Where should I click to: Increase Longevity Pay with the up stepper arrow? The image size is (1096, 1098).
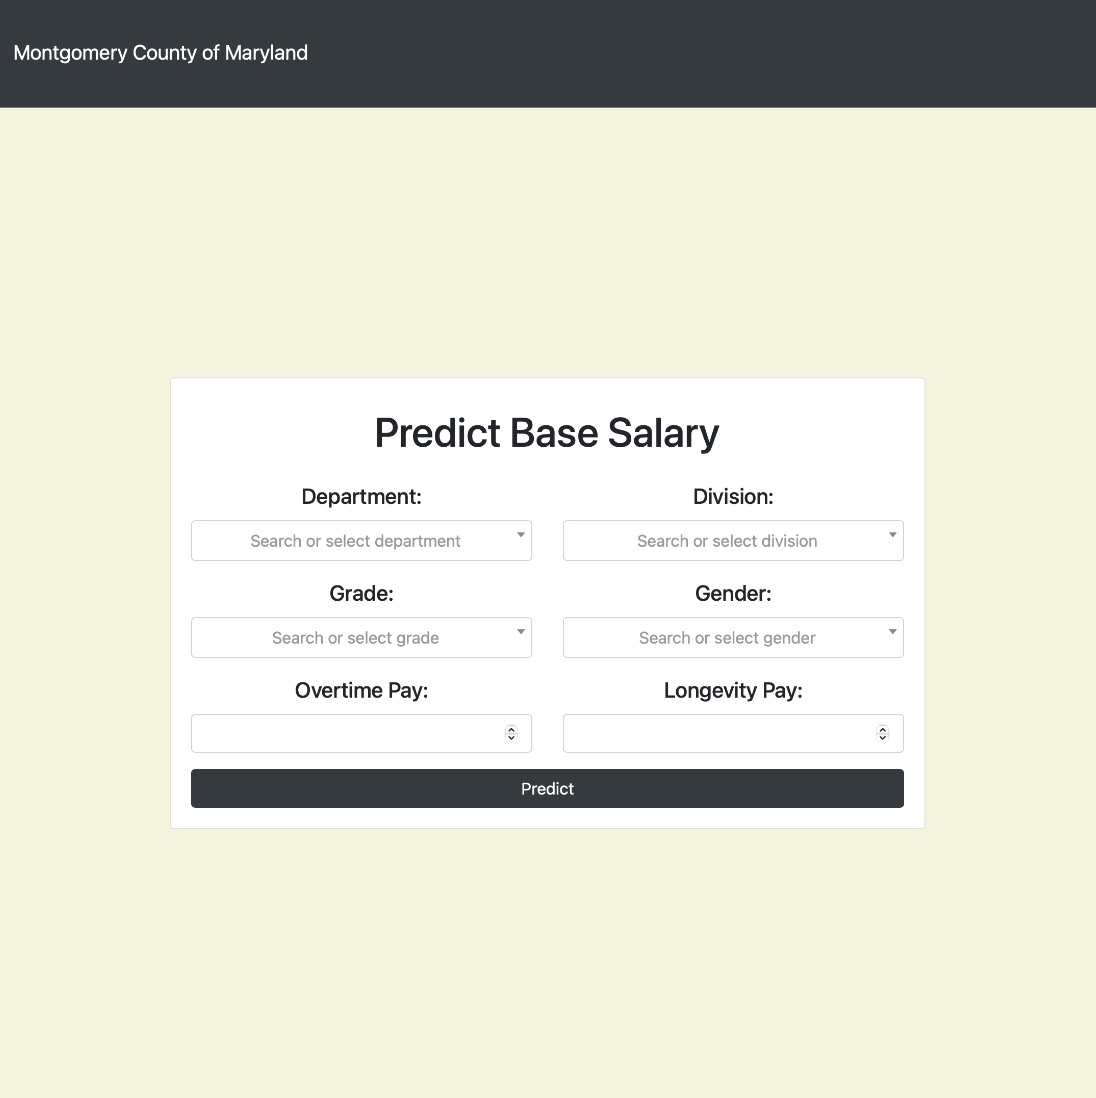882,729
